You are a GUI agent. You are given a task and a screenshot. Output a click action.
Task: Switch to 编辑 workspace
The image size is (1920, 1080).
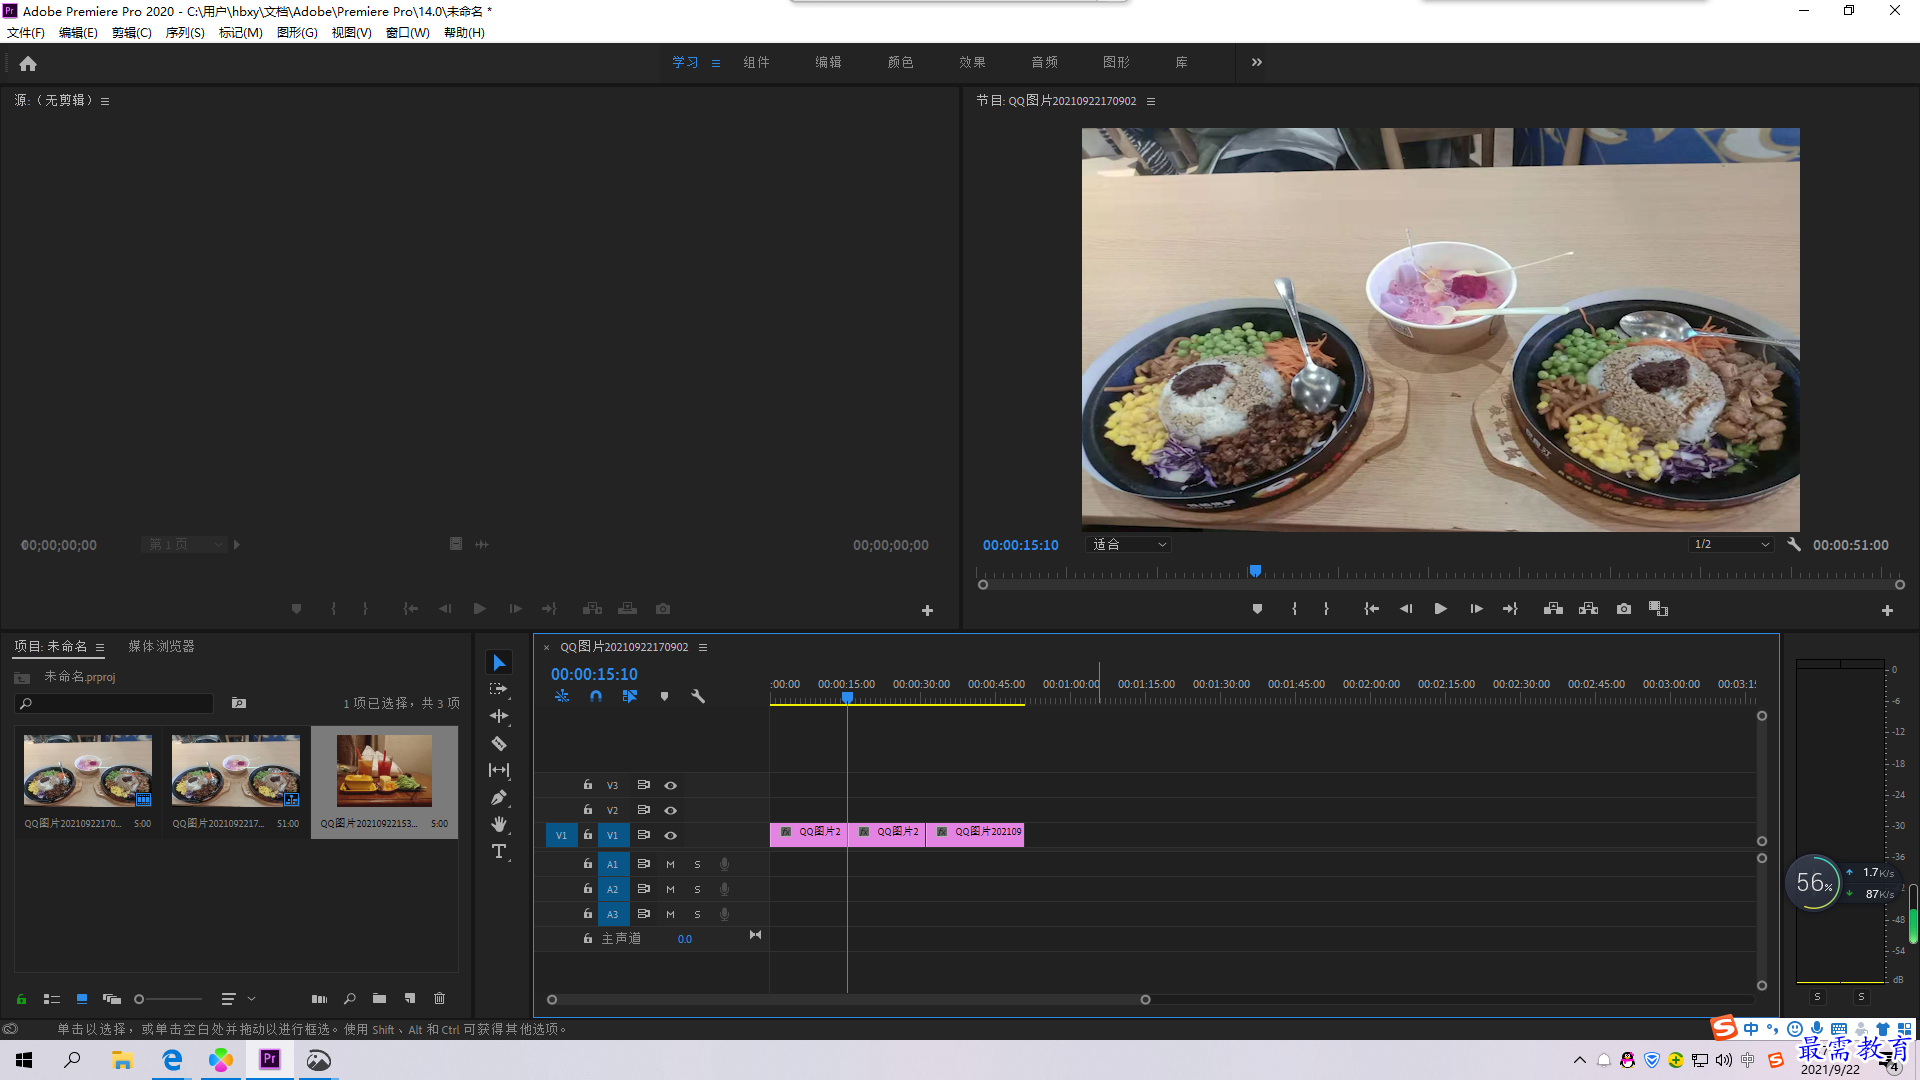click(x=828, y=62)
